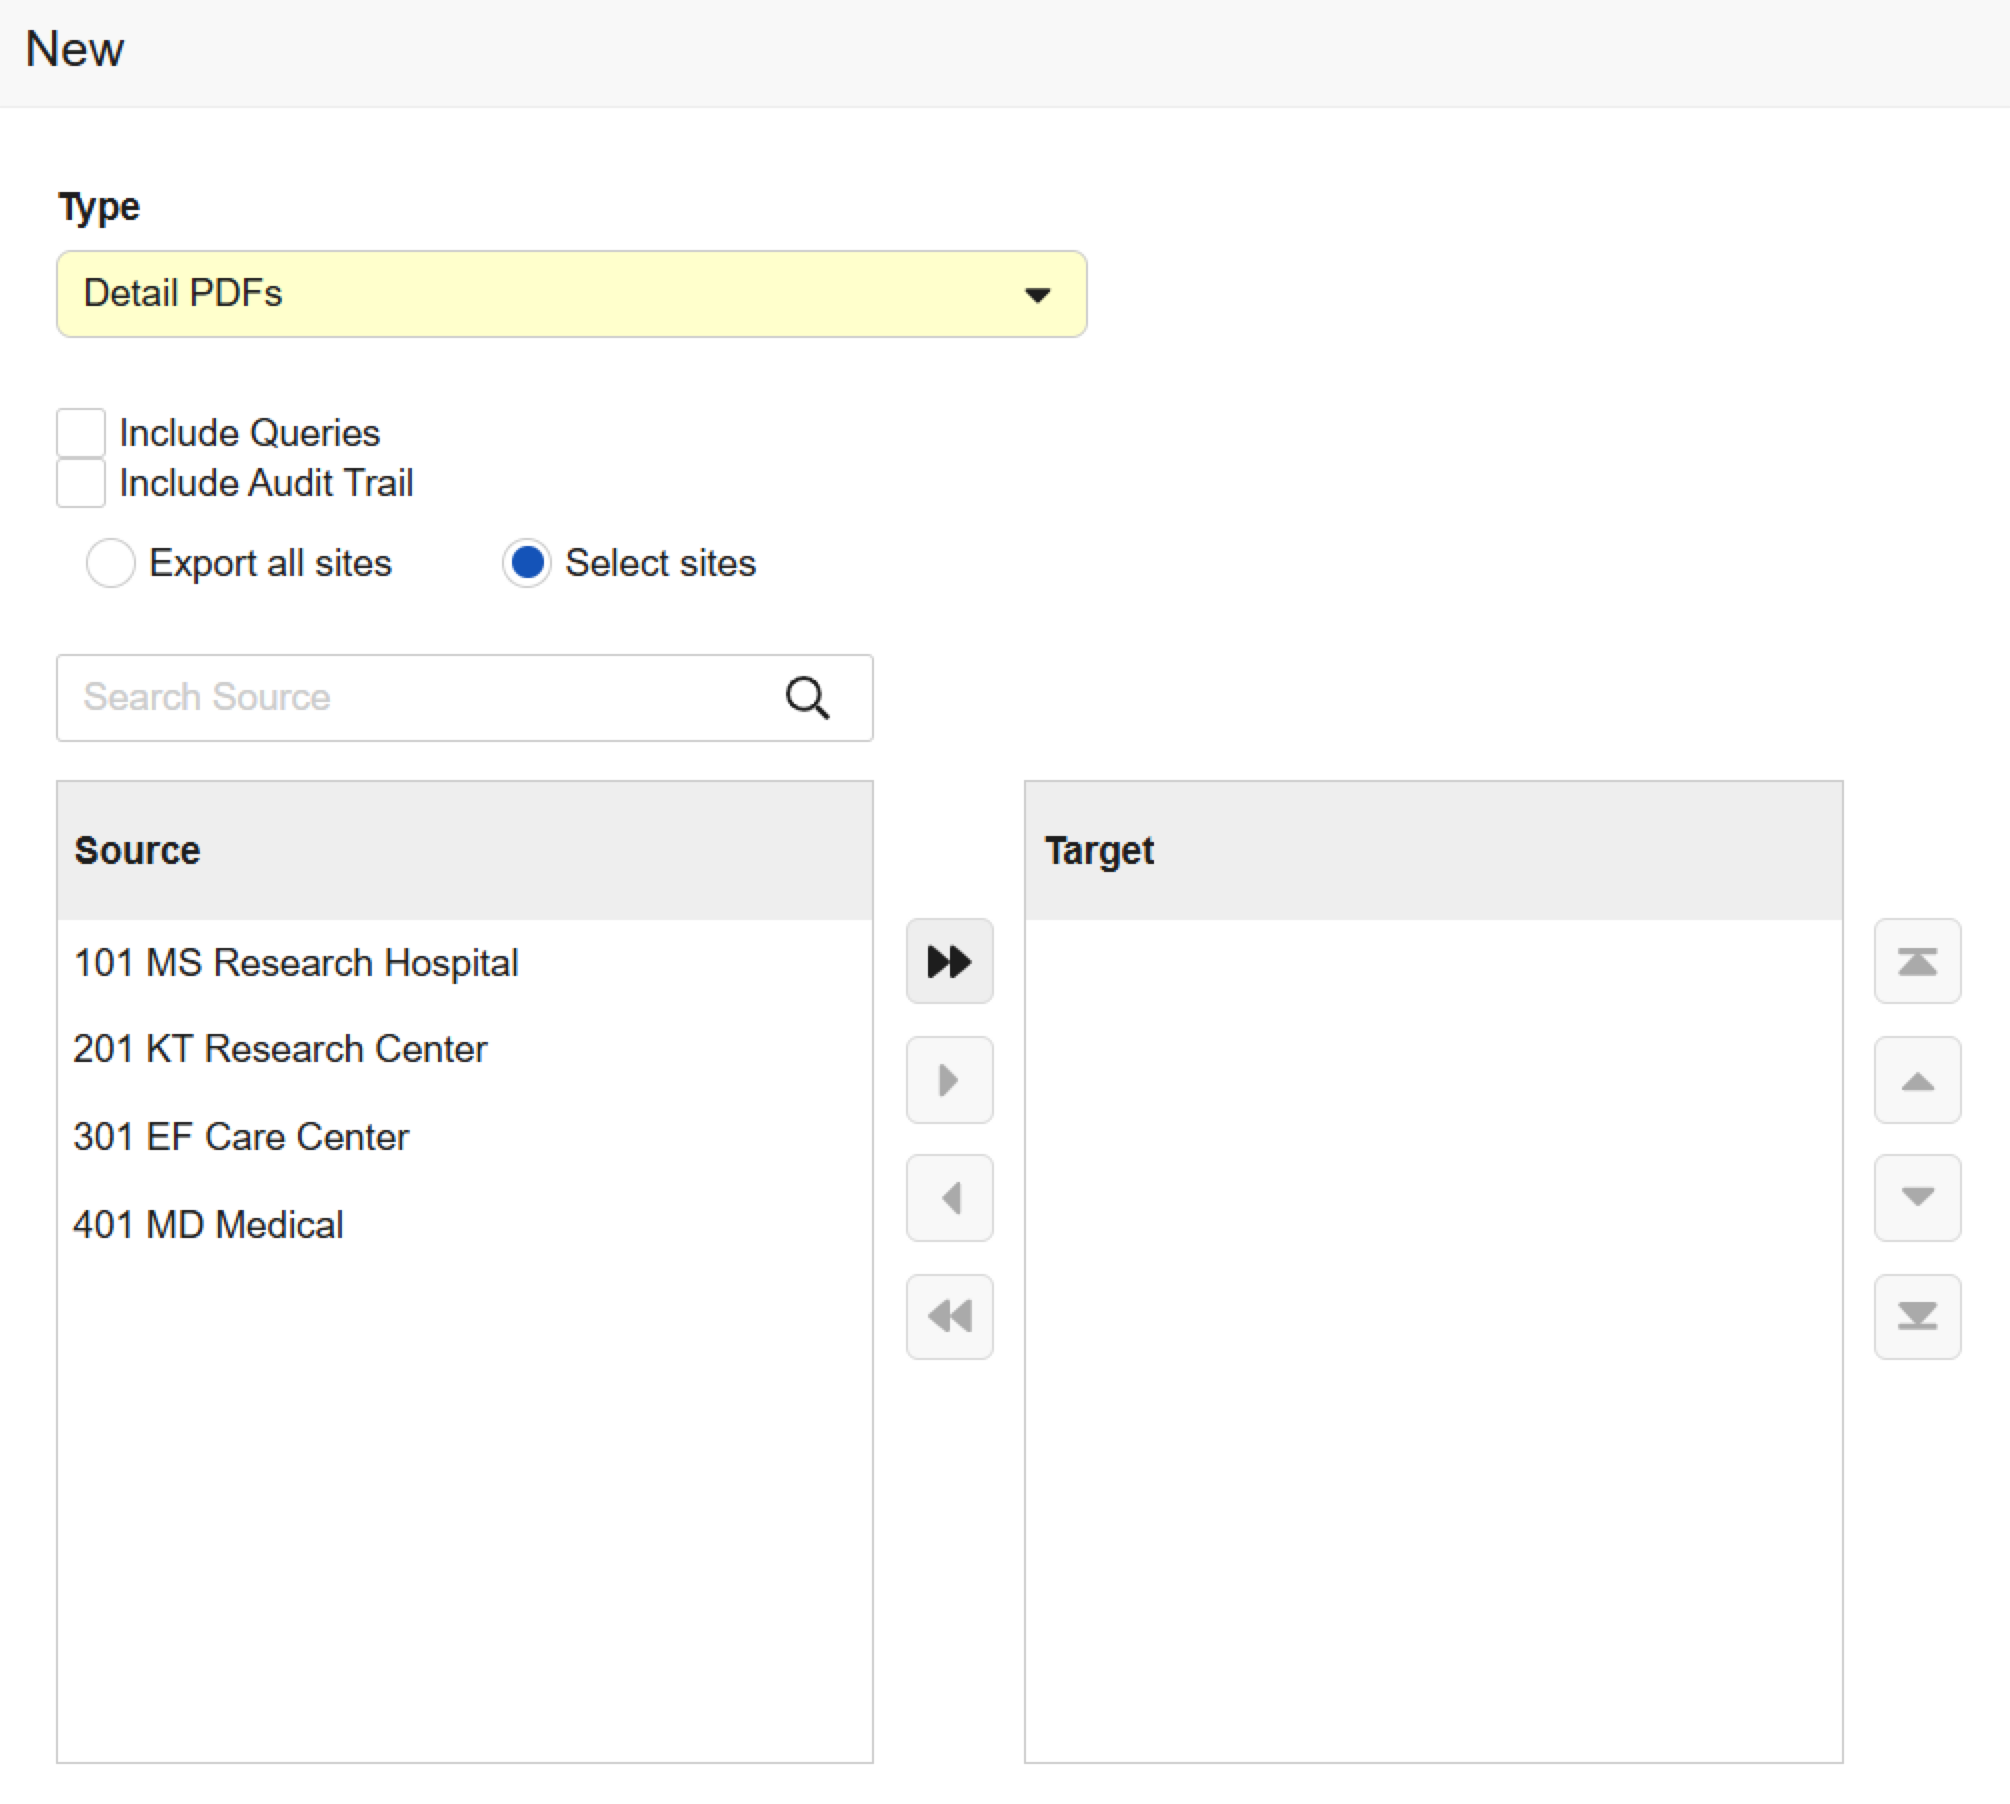The height and width of the screenshot is (1804, 2010).
Task: Select 101 MS Research Hospital in Source
Action: 296,962
